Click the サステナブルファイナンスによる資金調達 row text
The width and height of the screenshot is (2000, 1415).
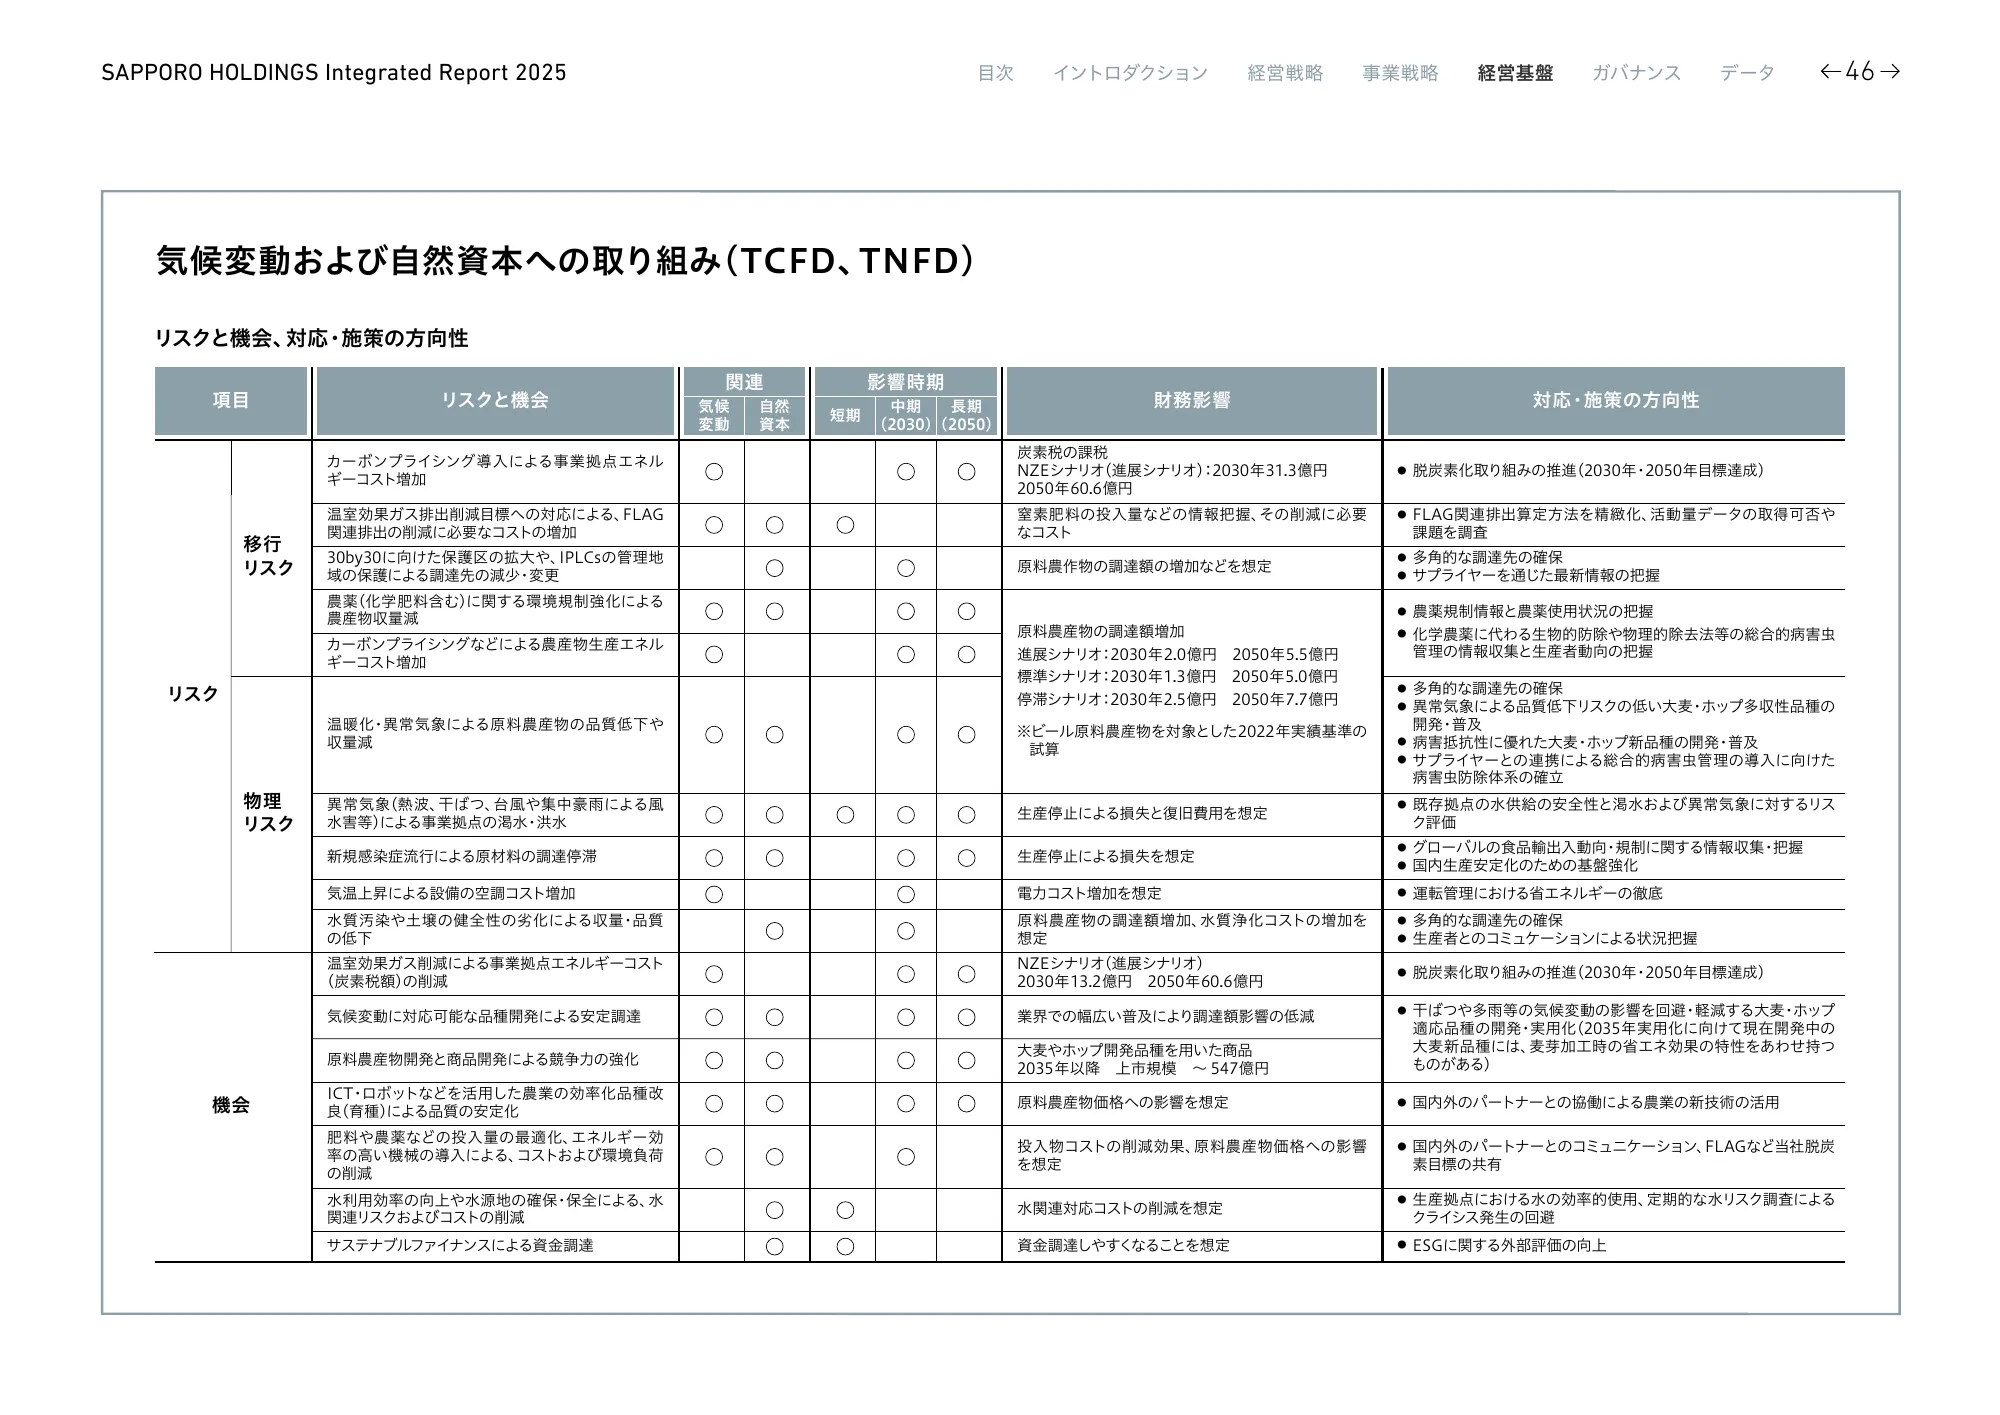pyautogui.click(x=460, y=1246)
